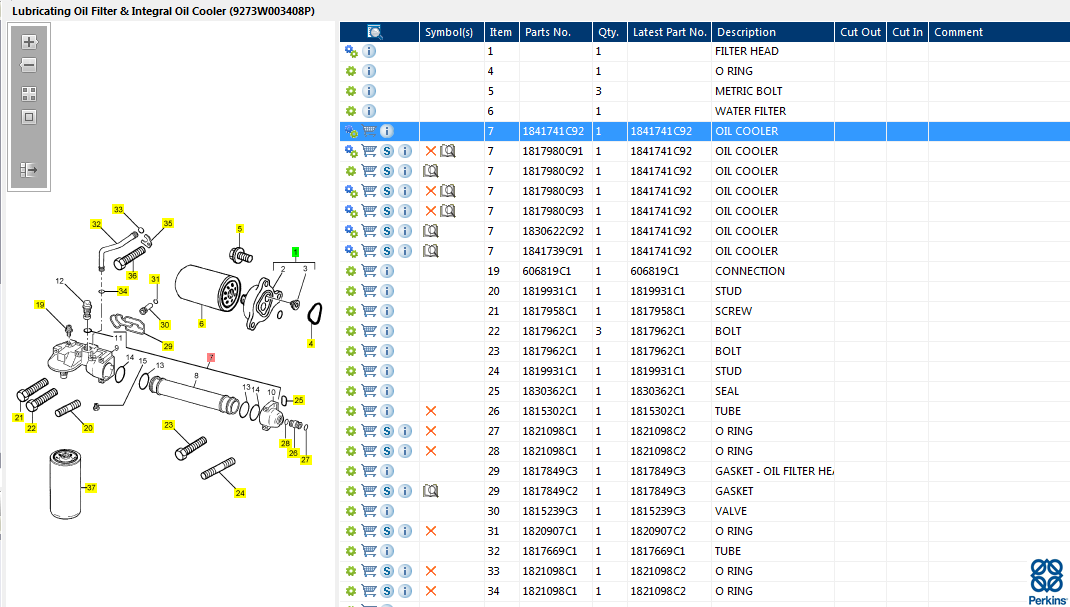Click gear icon for BOLT item 22
Image resolution: width=1070 pixels, height=607 pixels.
[351, 331]
